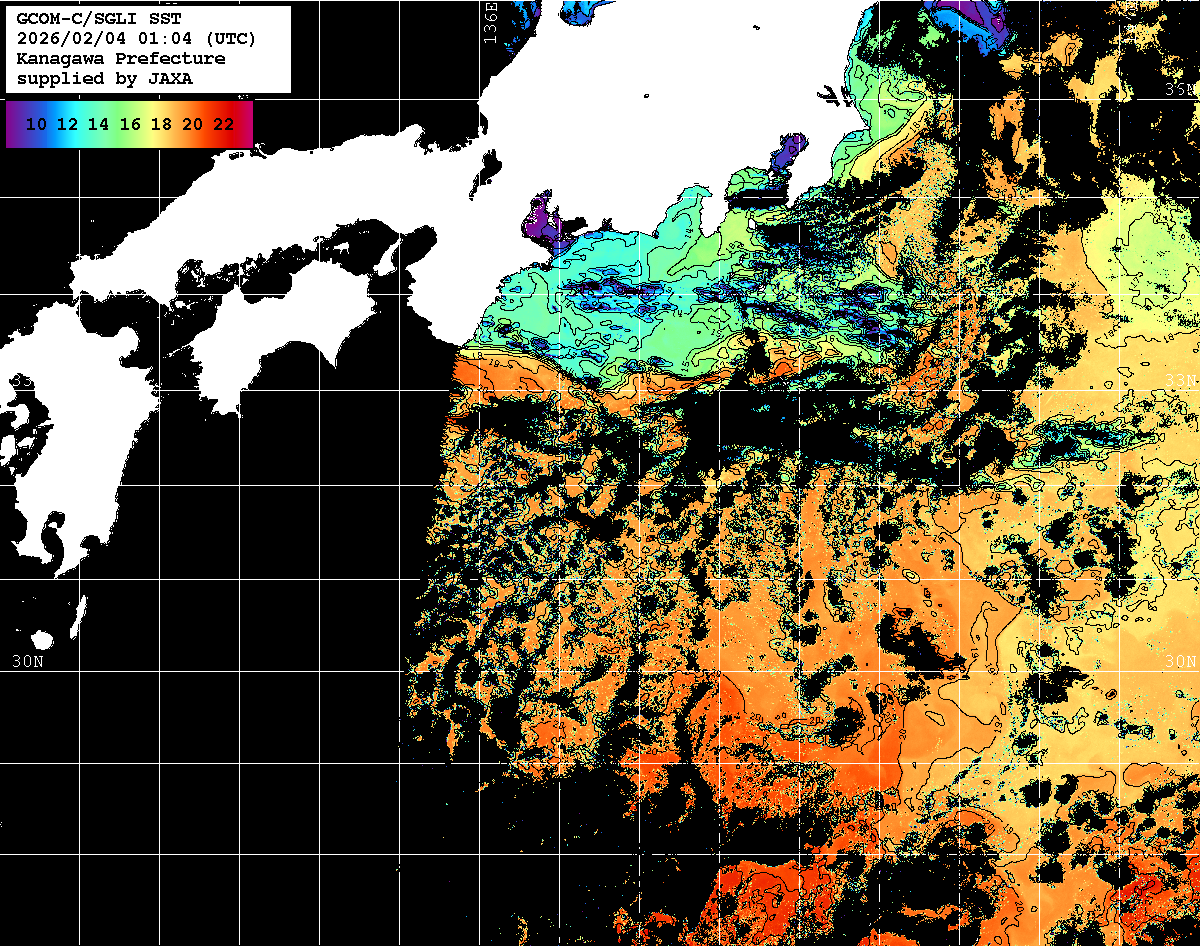Screen dimensions: 1200x946
Task: Click the 35N latitude label at right edge
Action: (x=1180, y=90)
